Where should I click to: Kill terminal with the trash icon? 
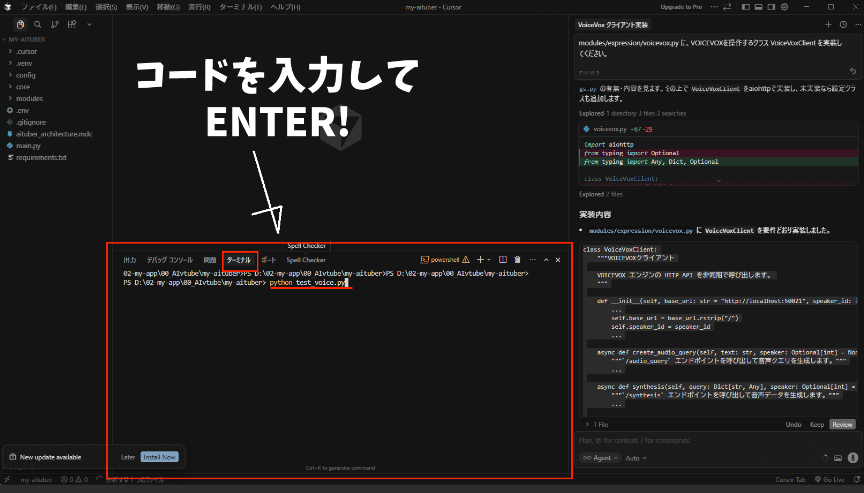click(x=517, y=259)
